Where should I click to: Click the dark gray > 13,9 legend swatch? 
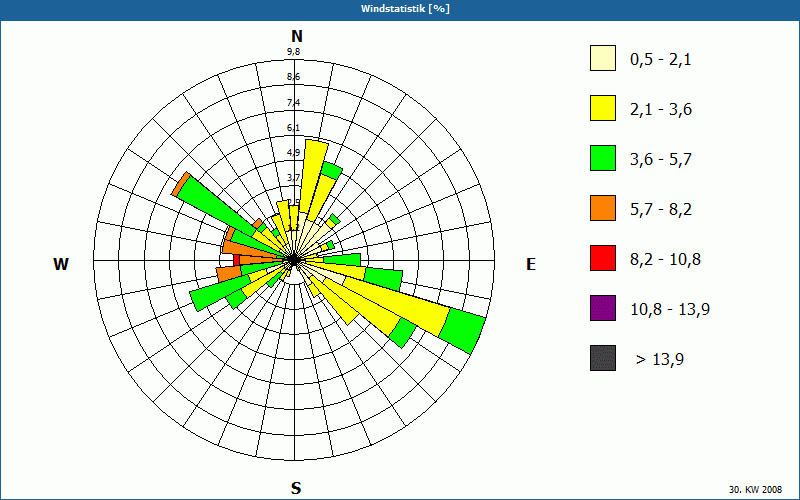pyautogui.click(x=603, y=358)
